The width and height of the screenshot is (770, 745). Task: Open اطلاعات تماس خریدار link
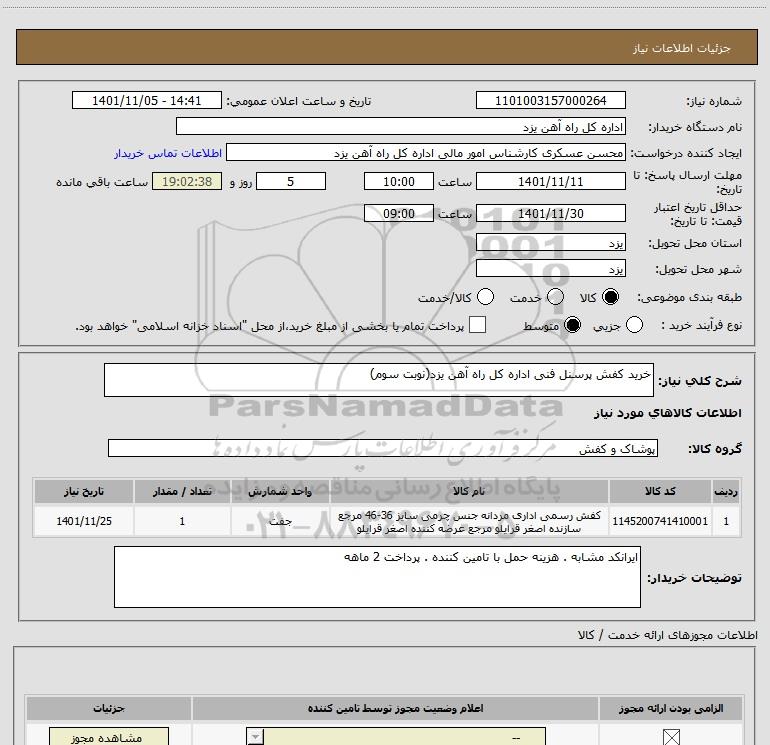(168, 153)
